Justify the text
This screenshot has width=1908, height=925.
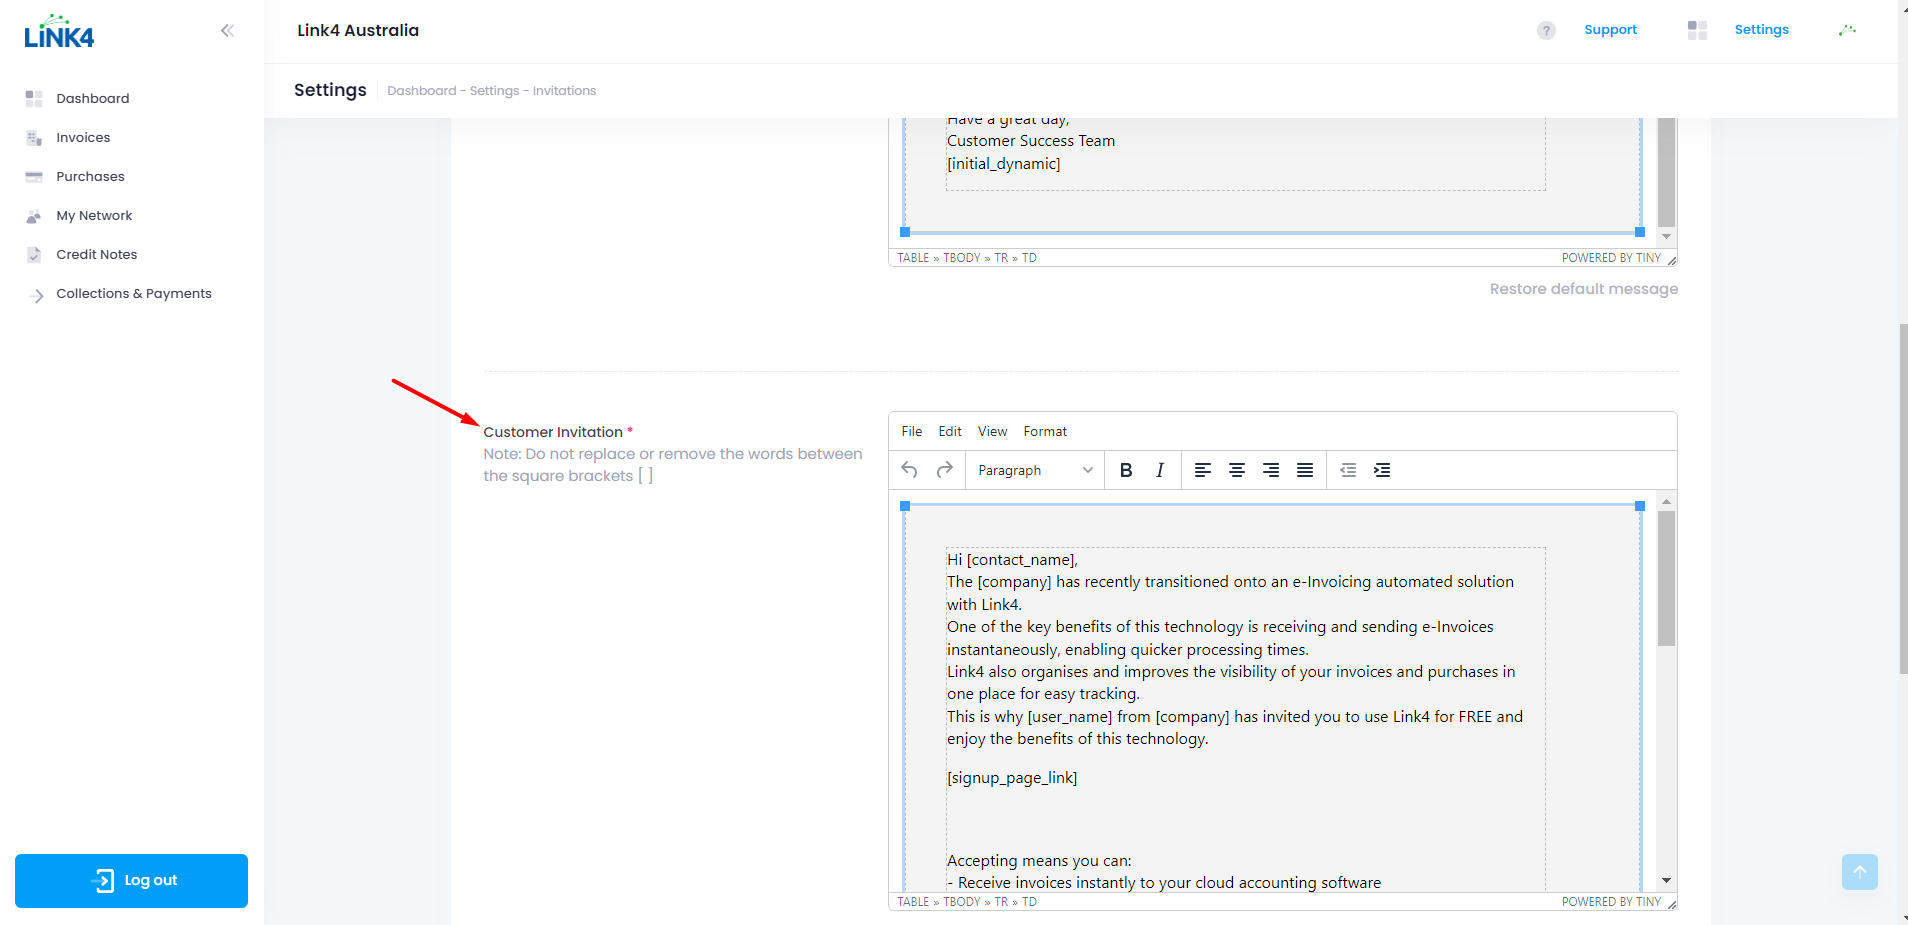pyautogui.click(x=1305, y=470)
